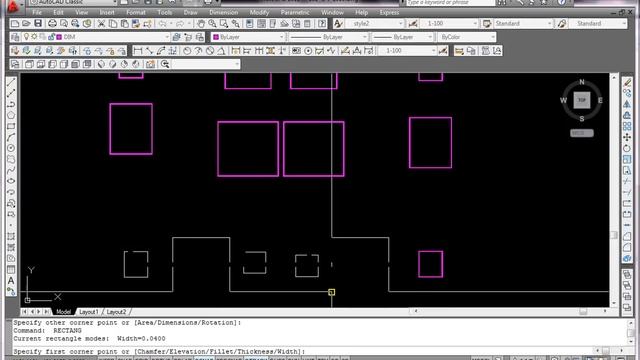Viewport: 640px width, 360px height.
Task: Open the ByLayer color dropdown
Action: point(281,37)
